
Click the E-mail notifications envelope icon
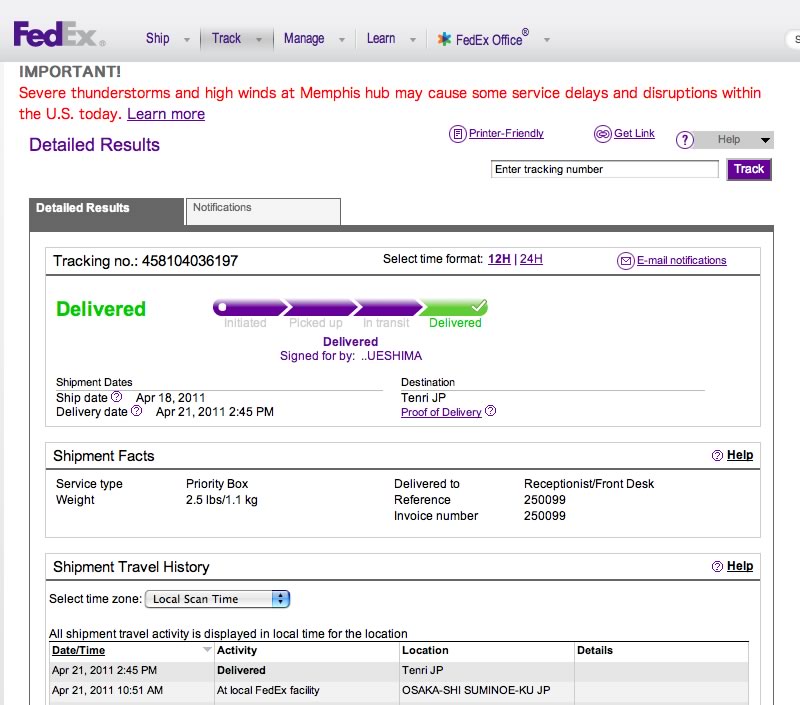(626, 261)
